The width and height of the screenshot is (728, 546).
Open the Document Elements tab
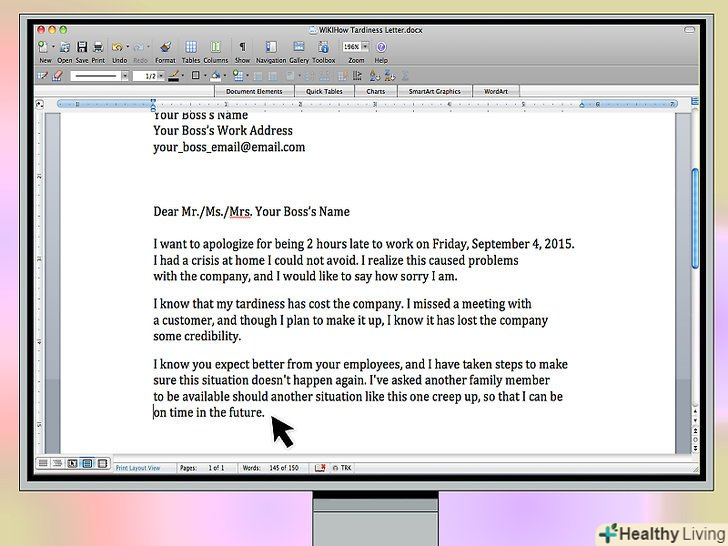click(x=254, y=91)
